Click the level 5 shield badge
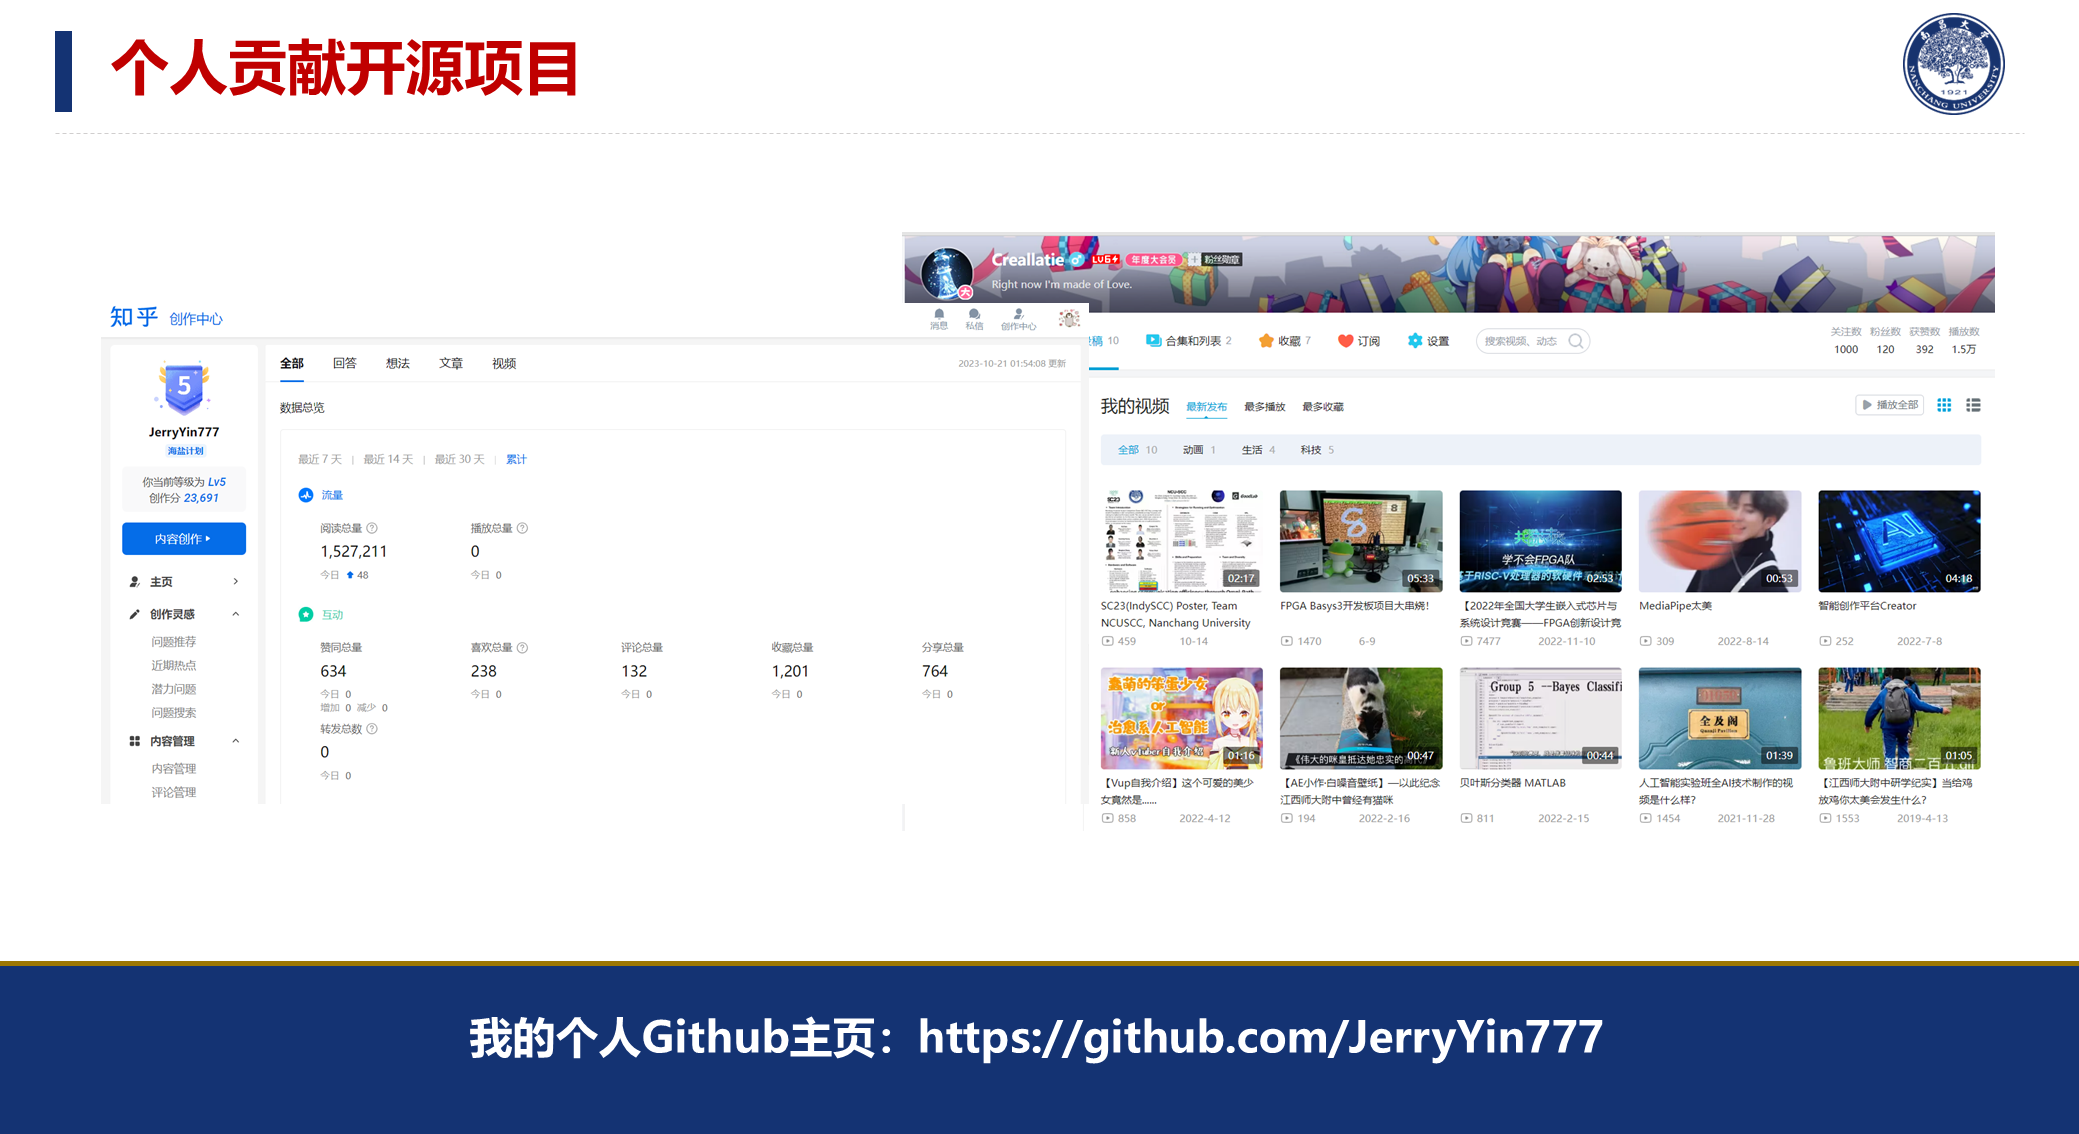2079x1134 pixels. tap(184, 388)
